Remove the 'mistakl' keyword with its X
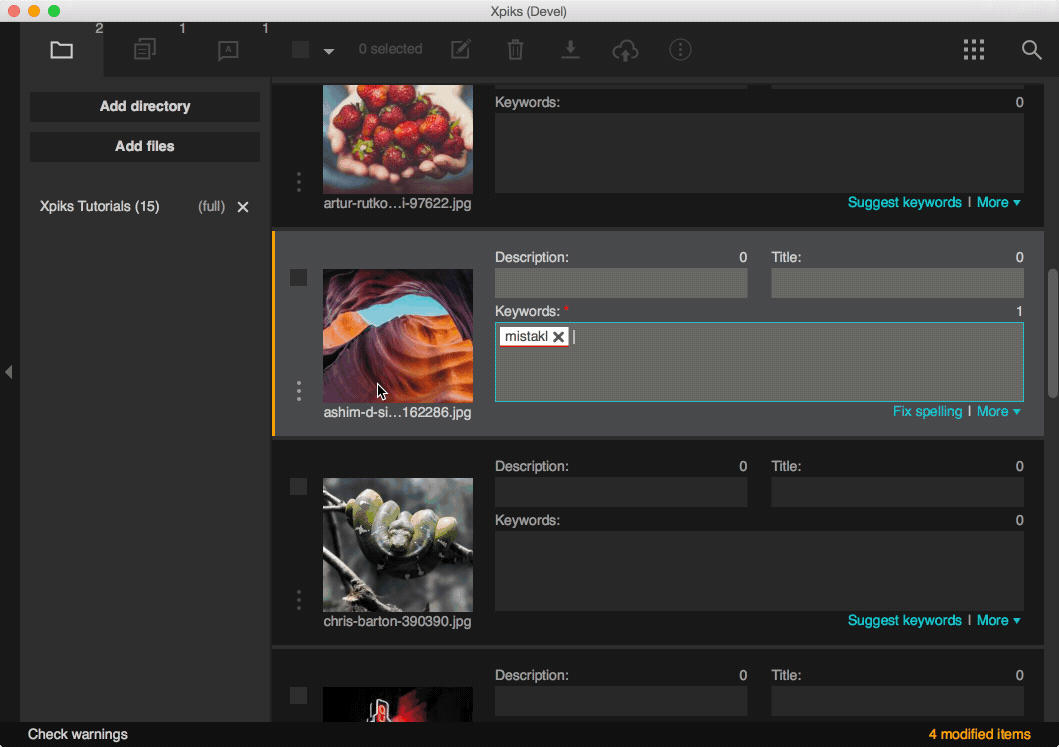Screen dimensions: 1059x747 point(558,337)
